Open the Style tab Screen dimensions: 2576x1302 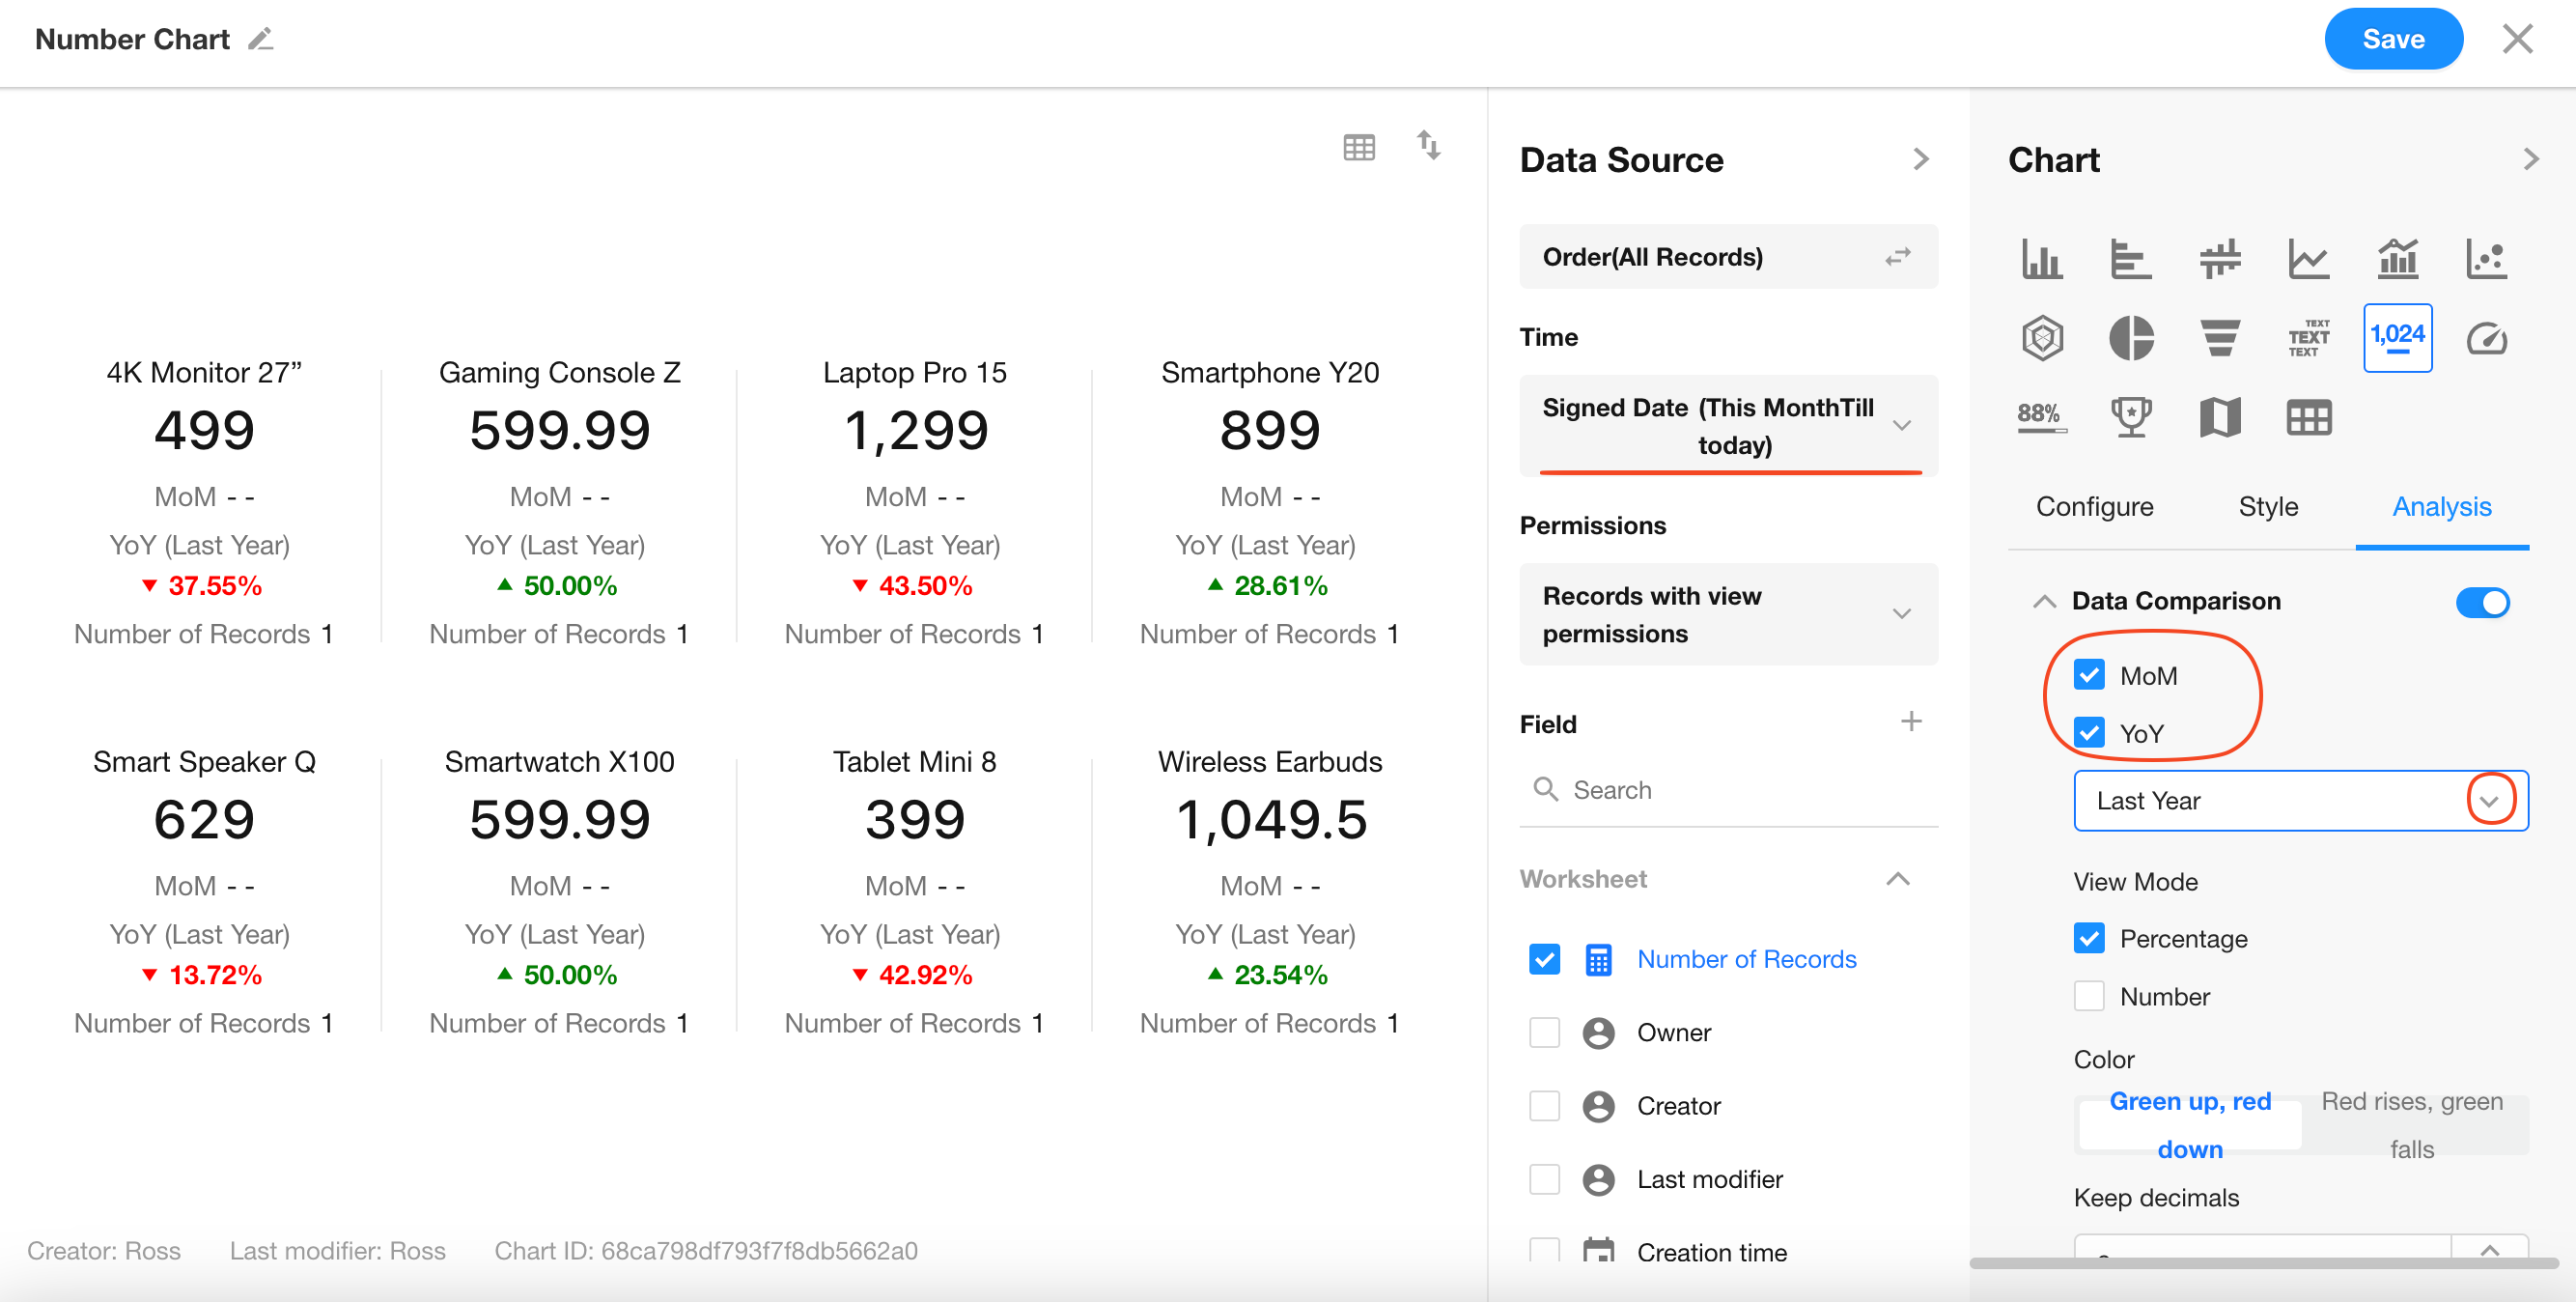tap(2267, 507)
